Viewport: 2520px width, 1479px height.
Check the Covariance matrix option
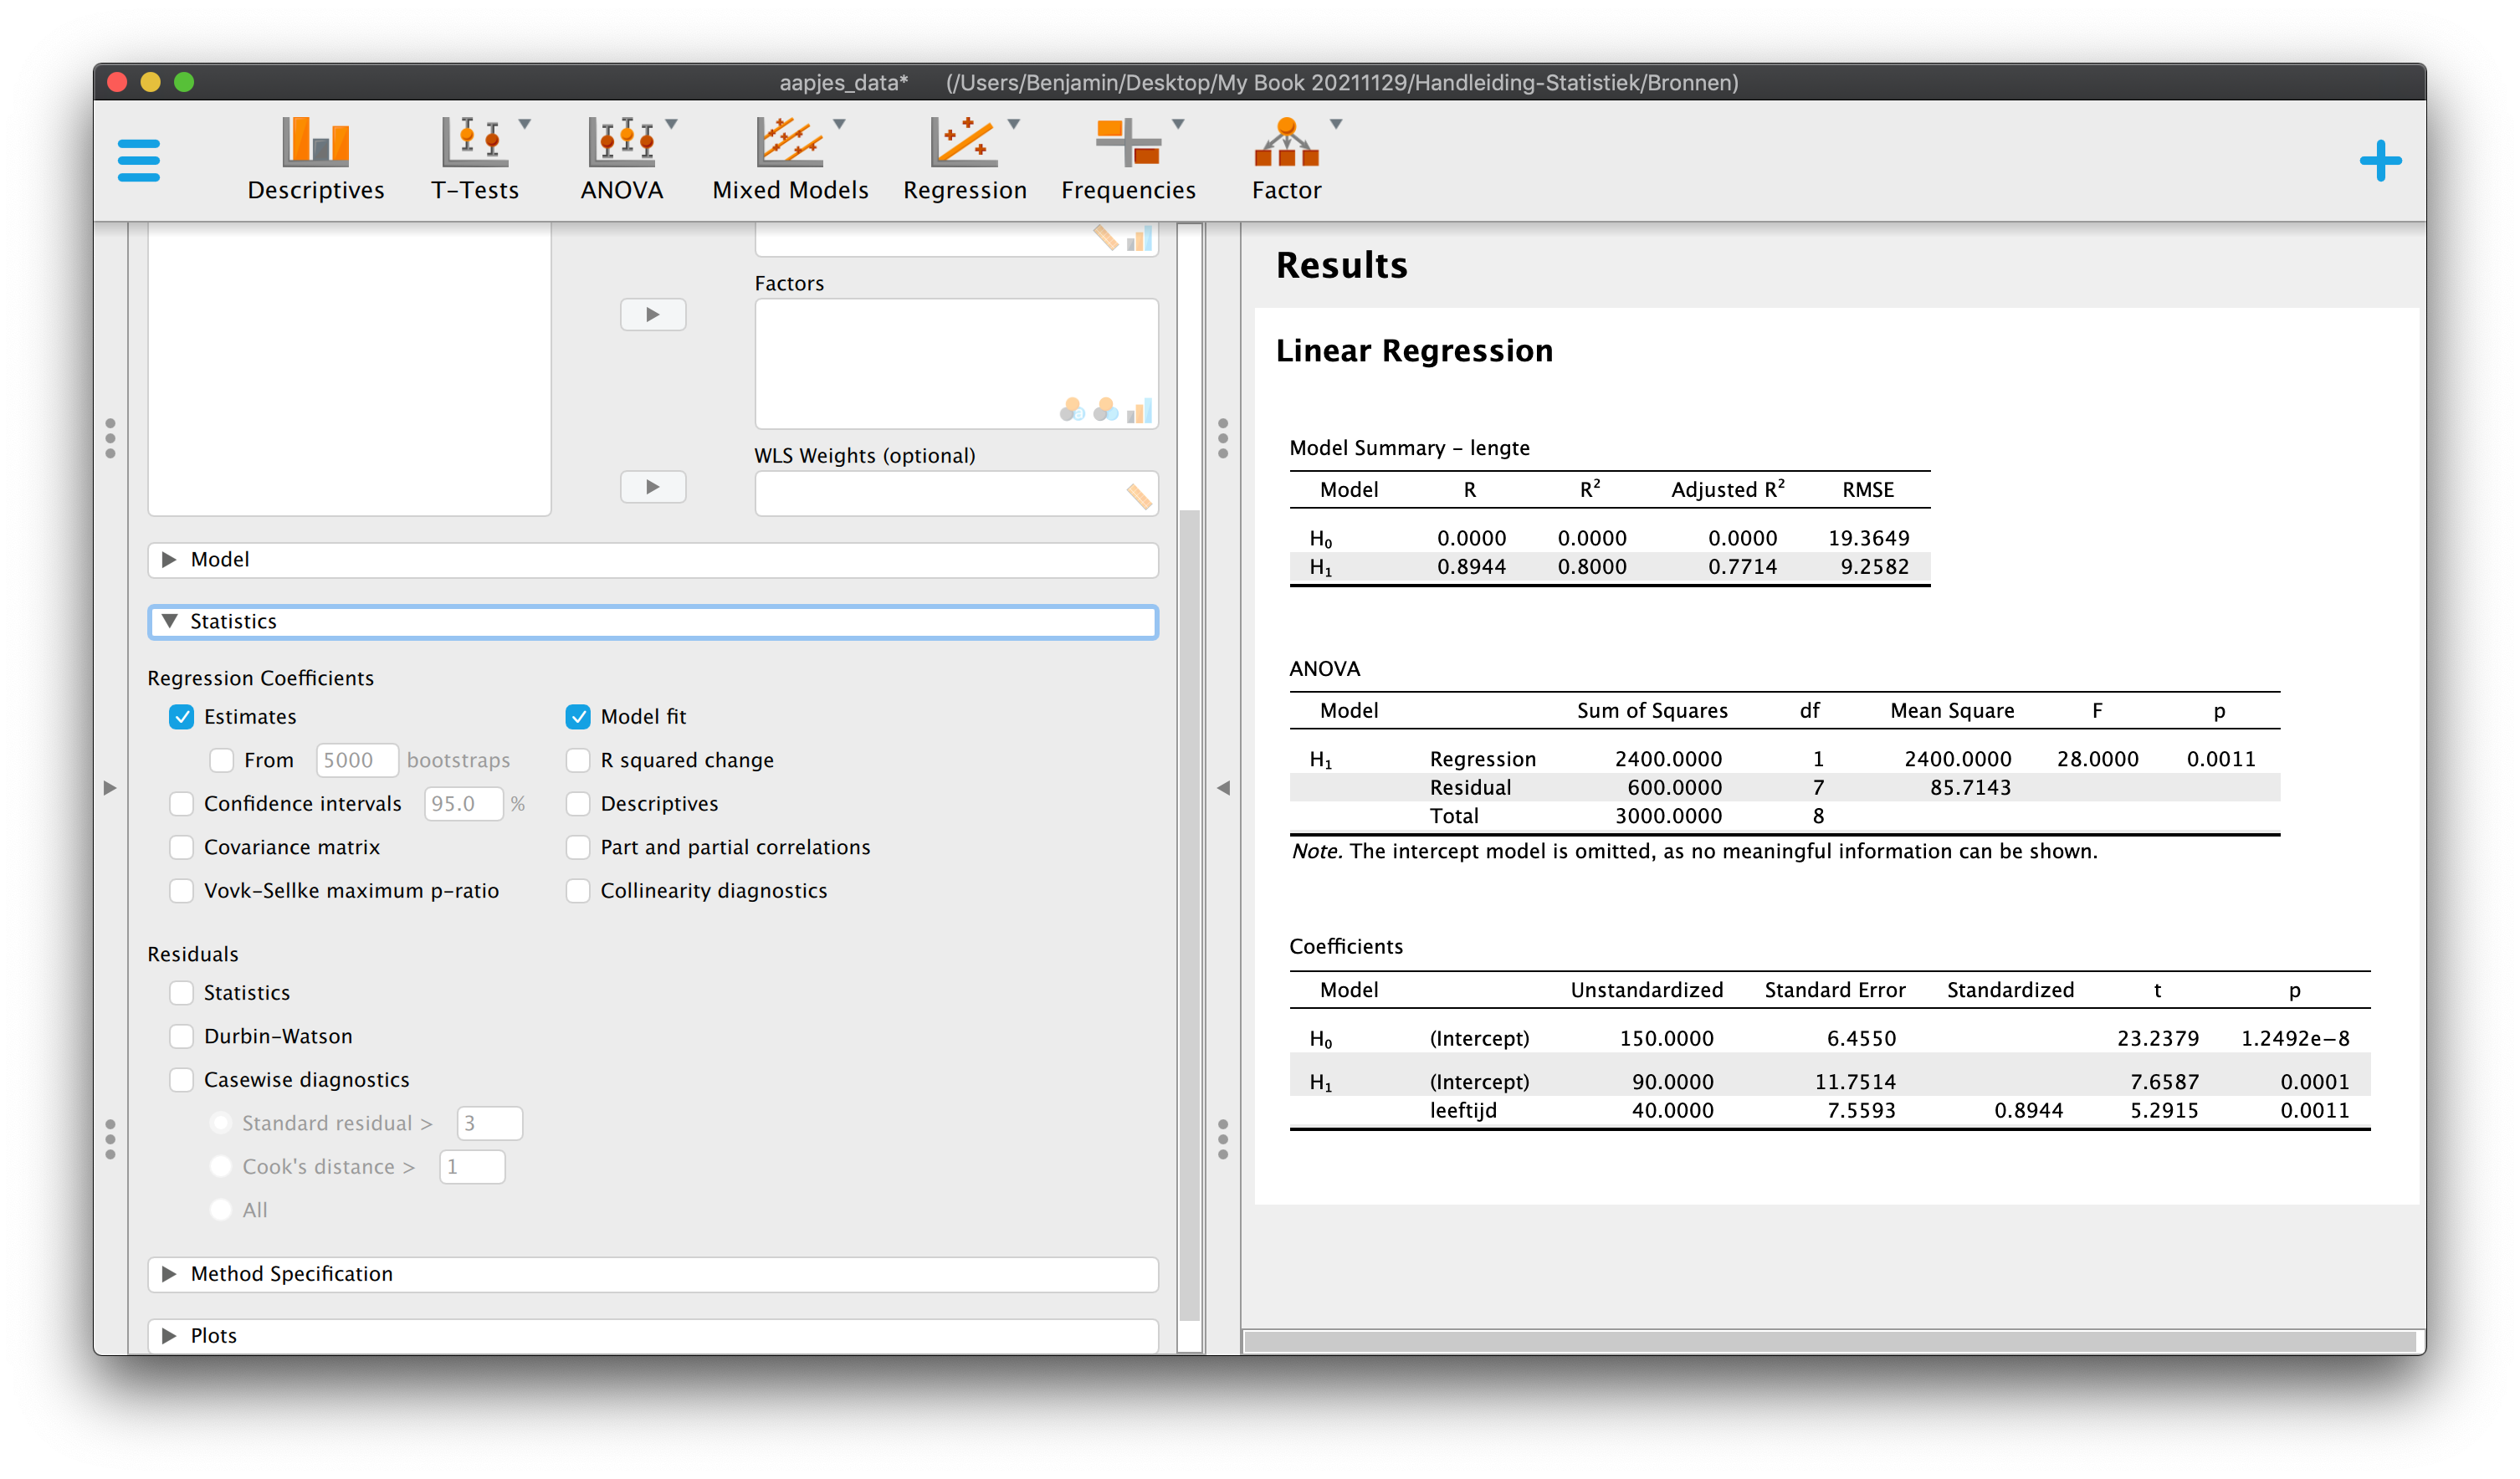coord(181,847)
